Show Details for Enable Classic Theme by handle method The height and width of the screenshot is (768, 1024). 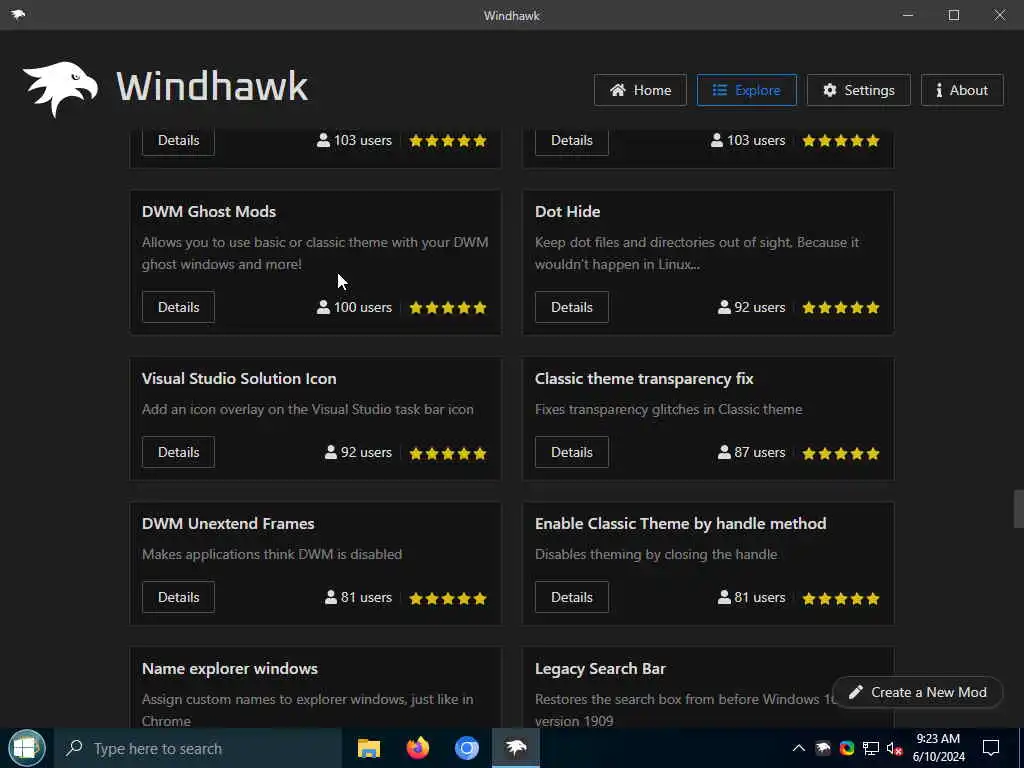click(x=571, y=597)
